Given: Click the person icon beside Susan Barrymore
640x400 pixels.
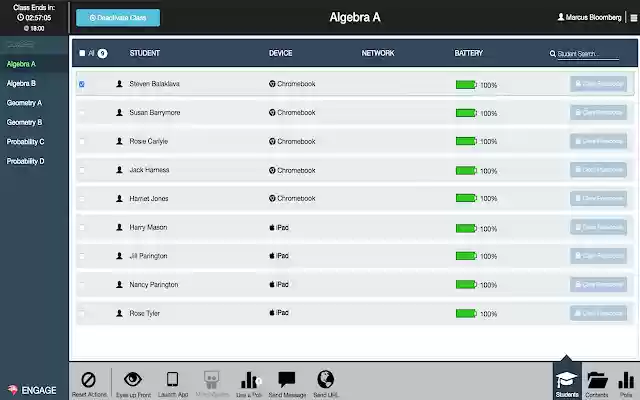Looking at the screenshot, I should (119, 112).
